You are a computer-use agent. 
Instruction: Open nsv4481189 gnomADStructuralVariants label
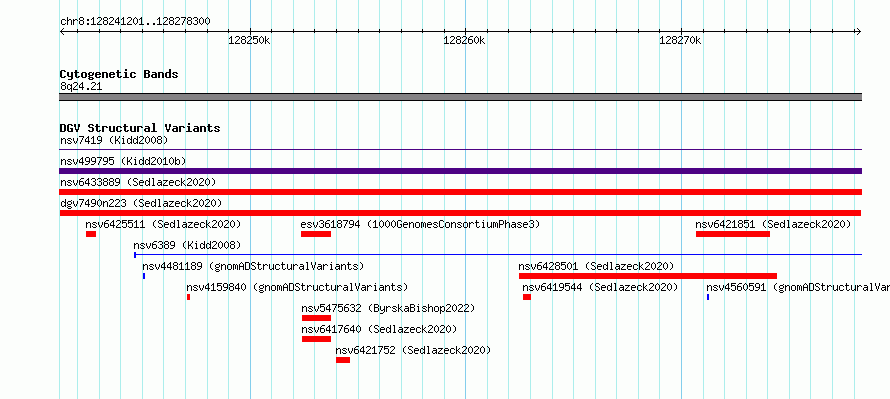tap(253, 266)
